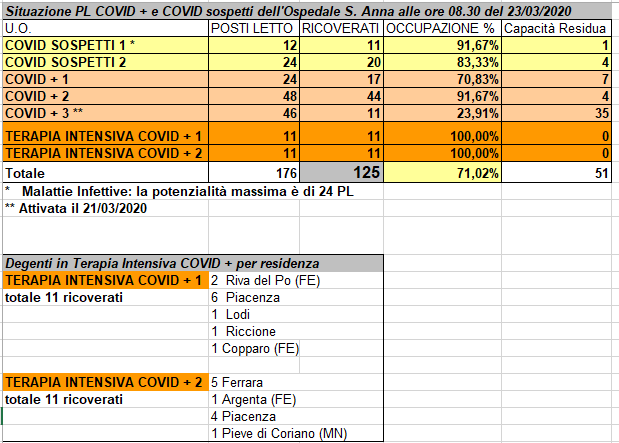The width and height of the screenshot is (619, 443).
Task: Select the Copparo (FE) residence cell
Action: point(255,348)
